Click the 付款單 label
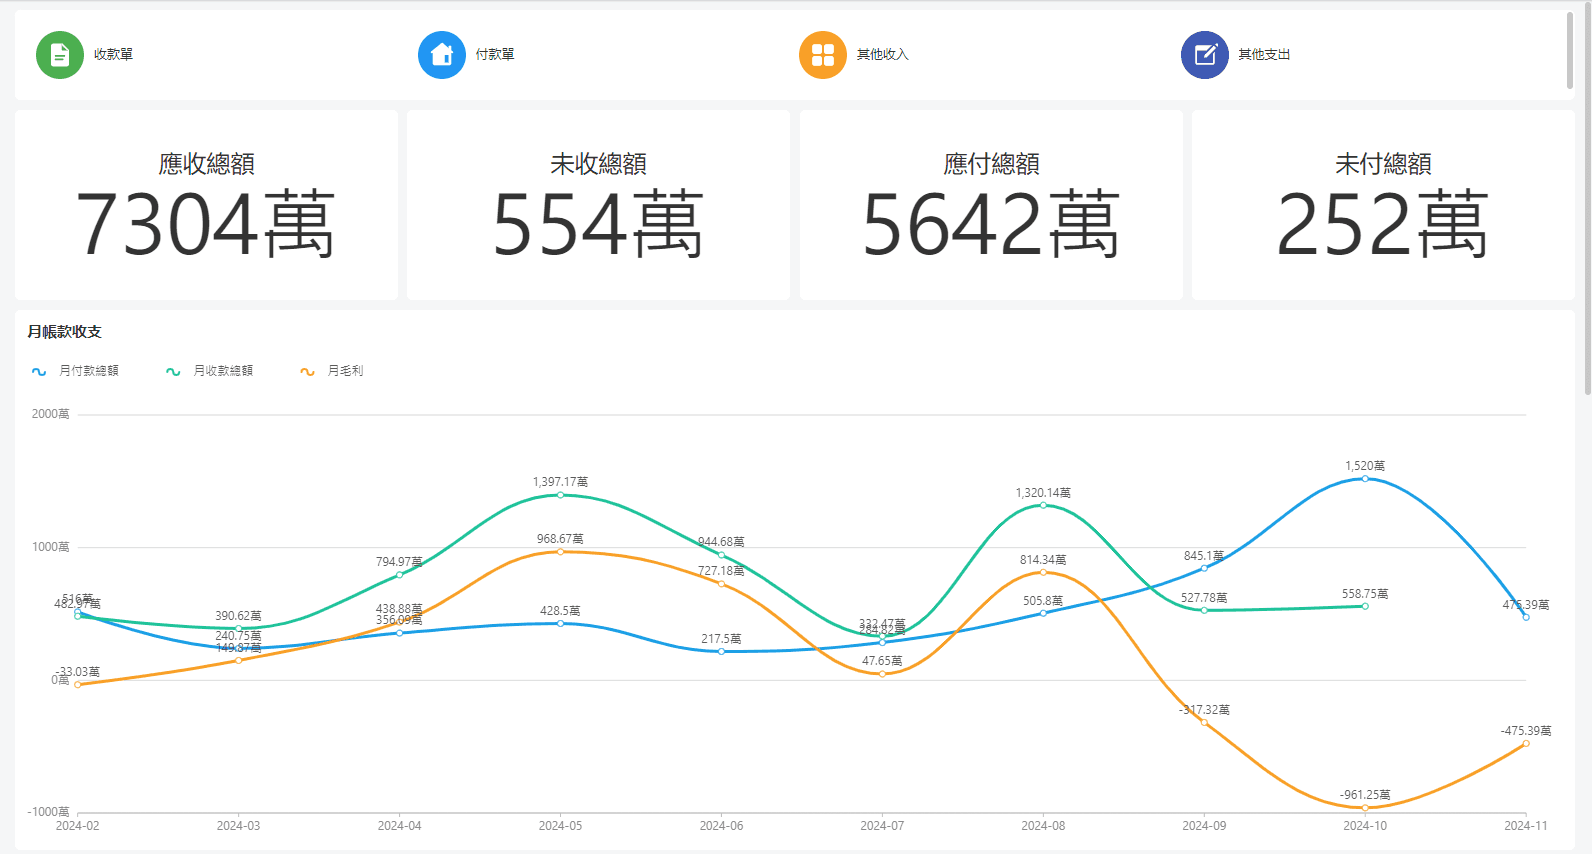 [495, 55]
